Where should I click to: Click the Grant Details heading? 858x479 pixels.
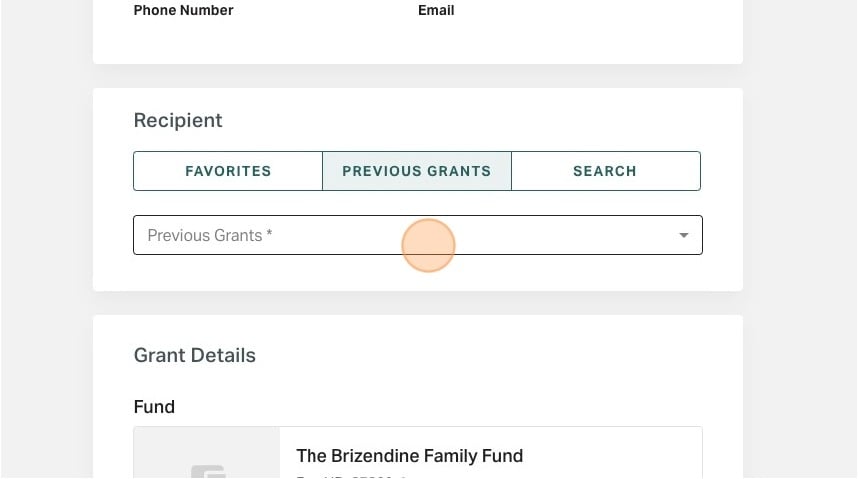[195, 355]
